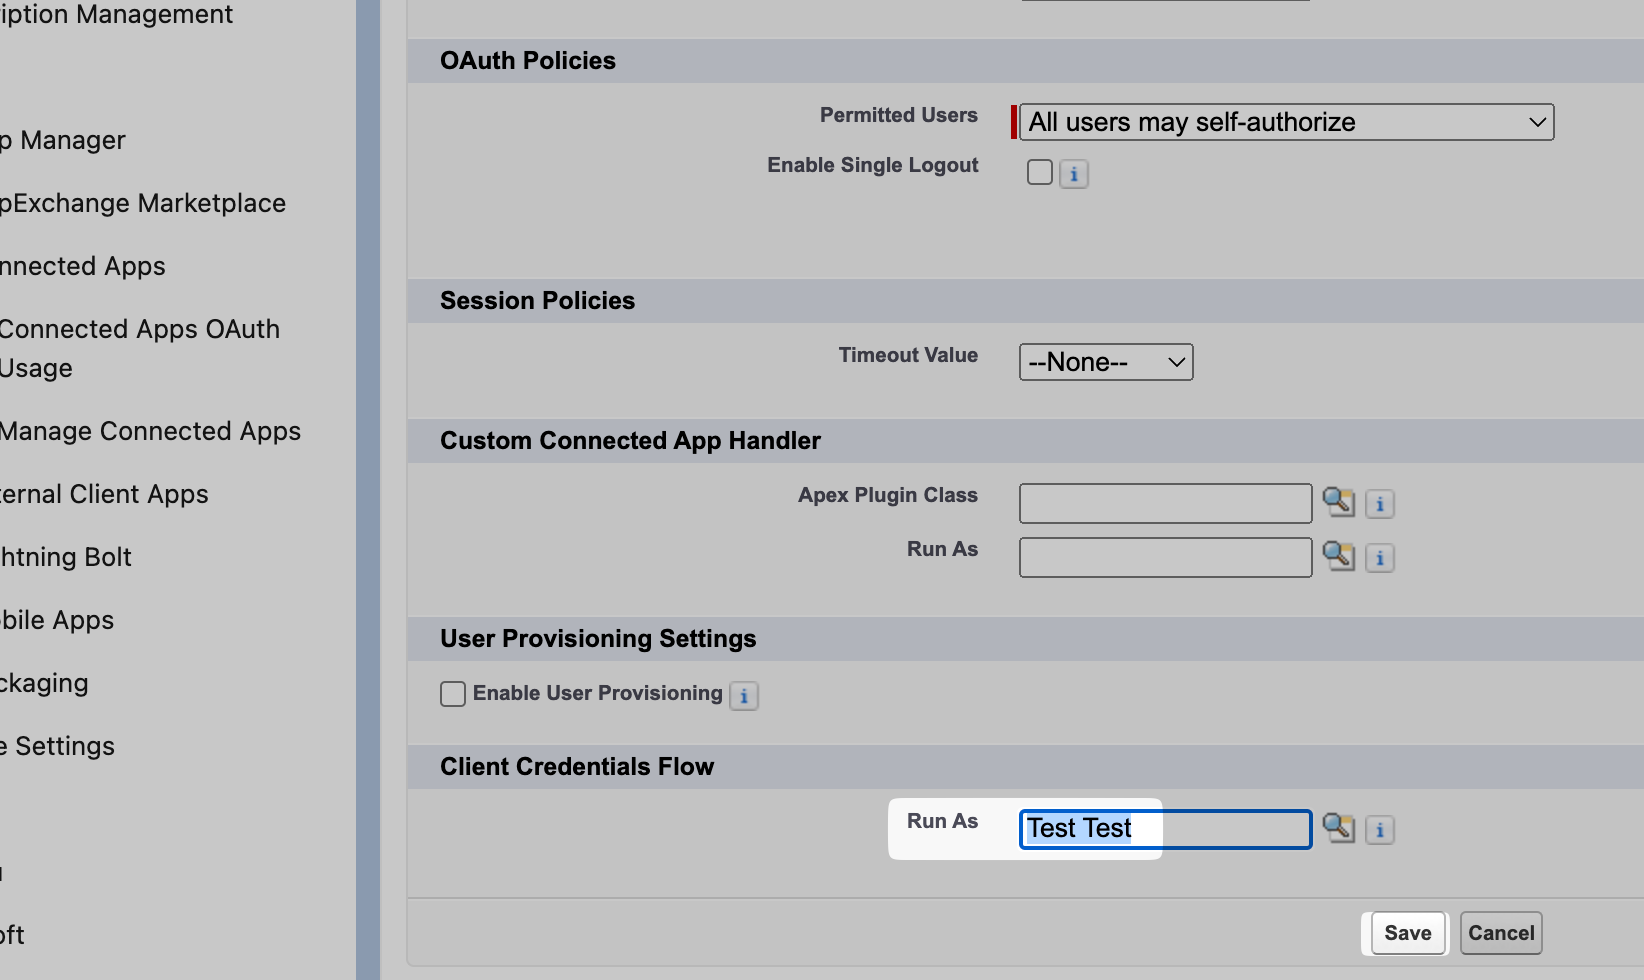
Task: Focus the empty Run As handler field
Action: click(1165, 557)
